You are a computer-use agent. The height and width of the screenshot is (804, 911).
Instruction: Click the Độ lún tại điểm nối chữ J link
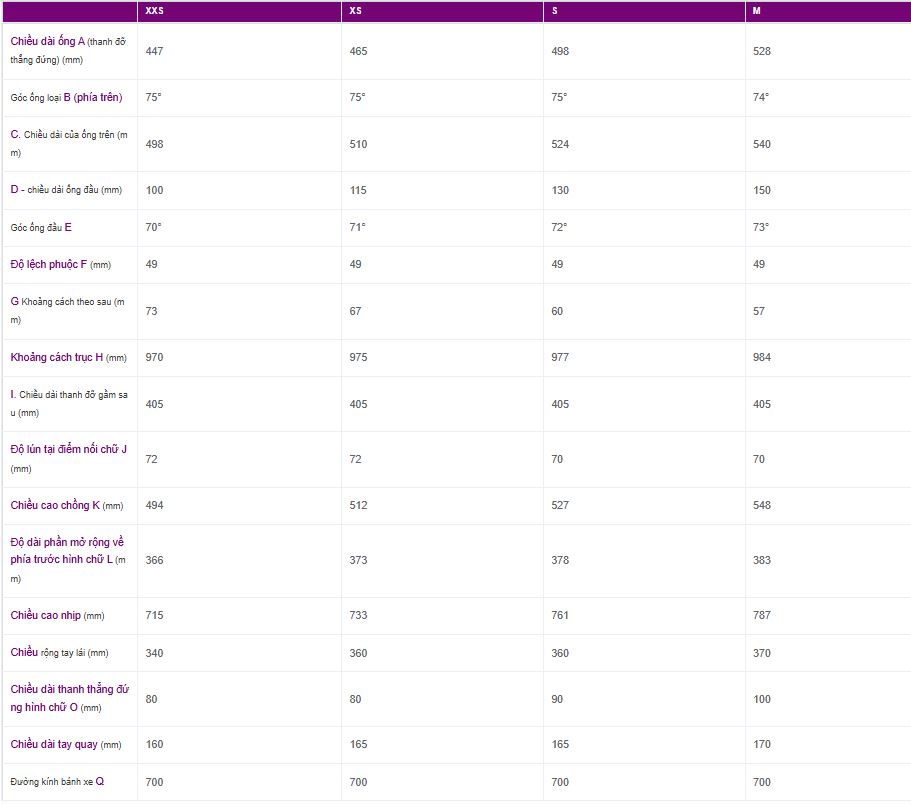[x=68, y=450]
